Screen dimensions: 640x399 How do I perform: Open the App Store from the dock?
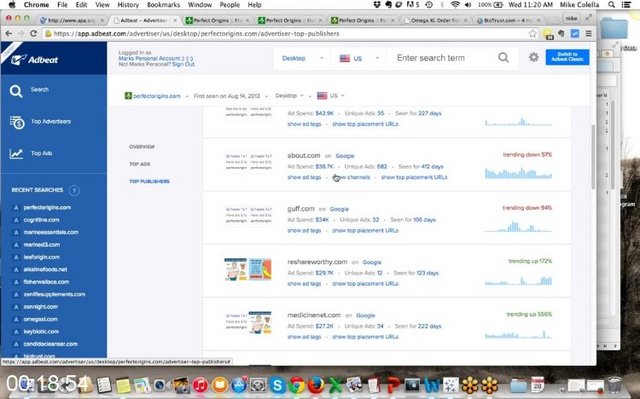tap(239, 385)
